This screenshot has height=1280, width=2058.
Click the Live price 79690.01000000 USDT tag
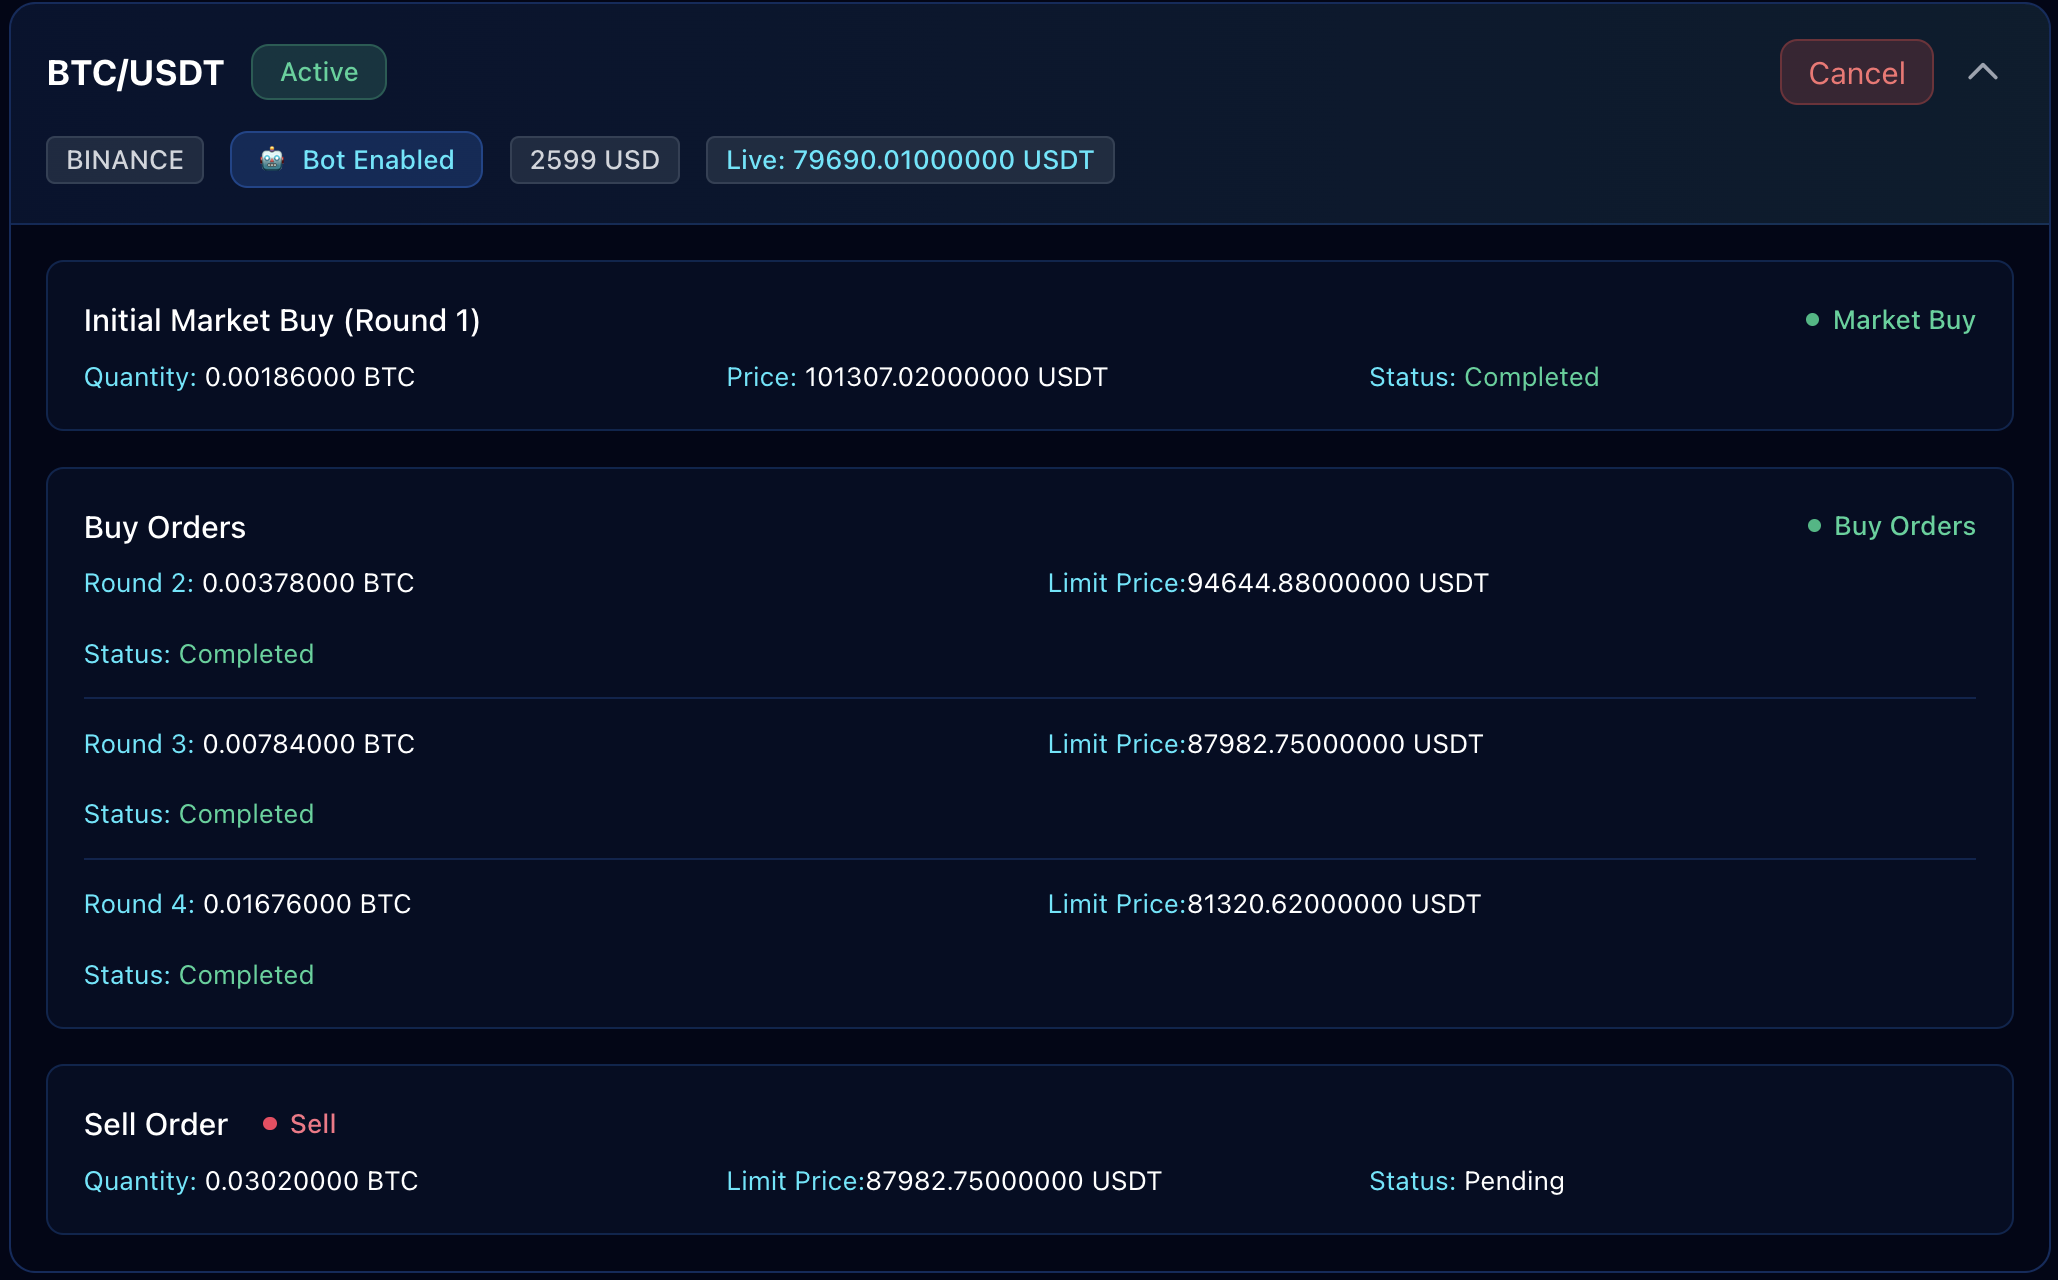[910, 160]
